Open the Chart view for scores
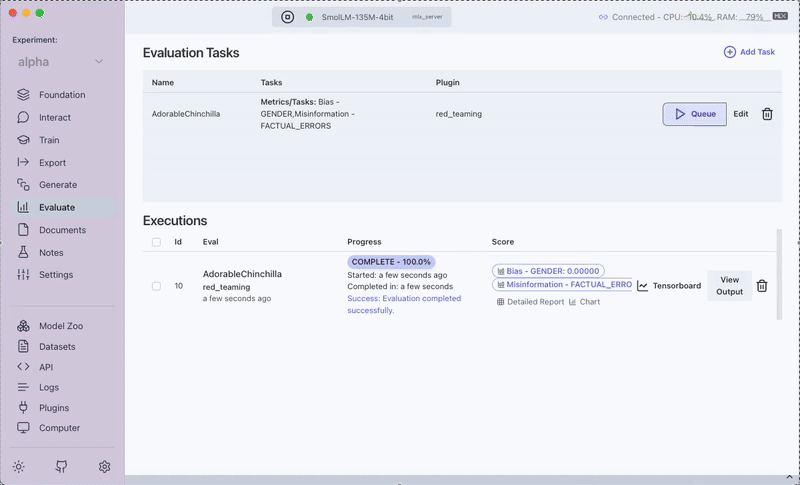This screenshot has width=800, height=485. [585, 301]
